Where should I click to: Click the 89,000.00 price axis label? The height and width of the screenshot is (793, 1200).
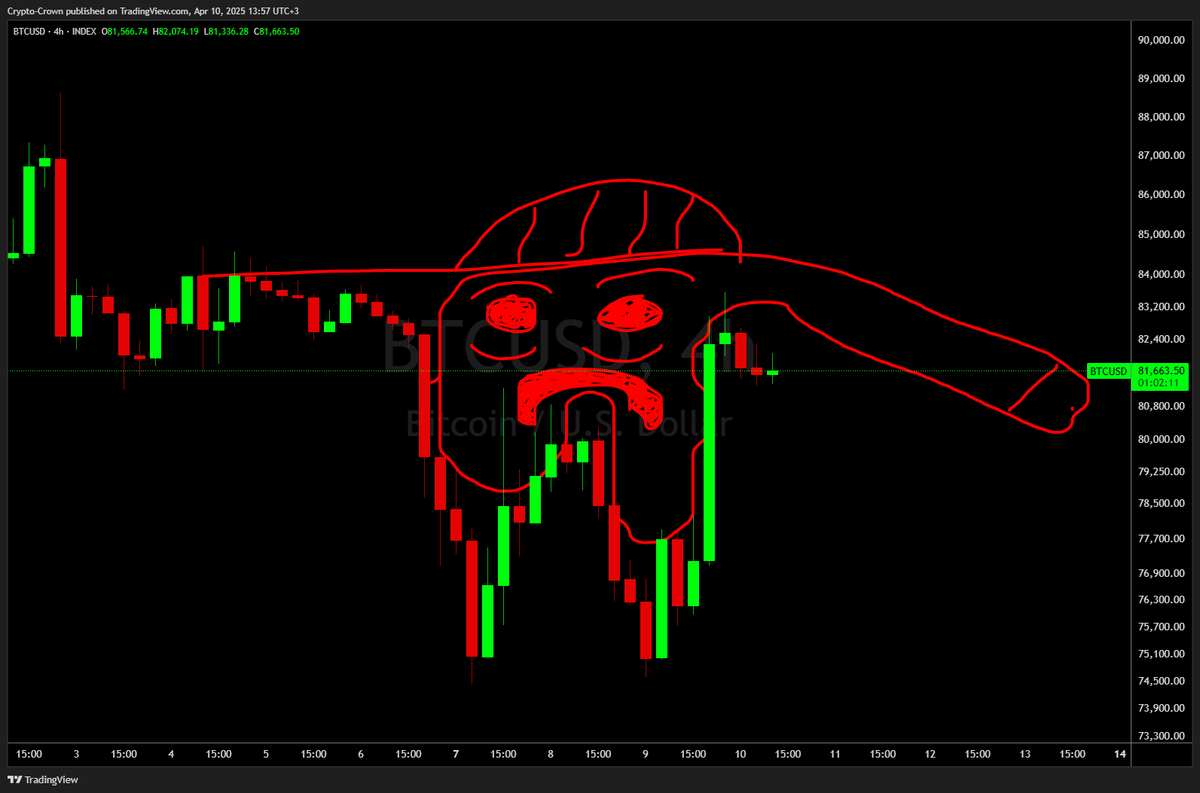point(1161,79)
